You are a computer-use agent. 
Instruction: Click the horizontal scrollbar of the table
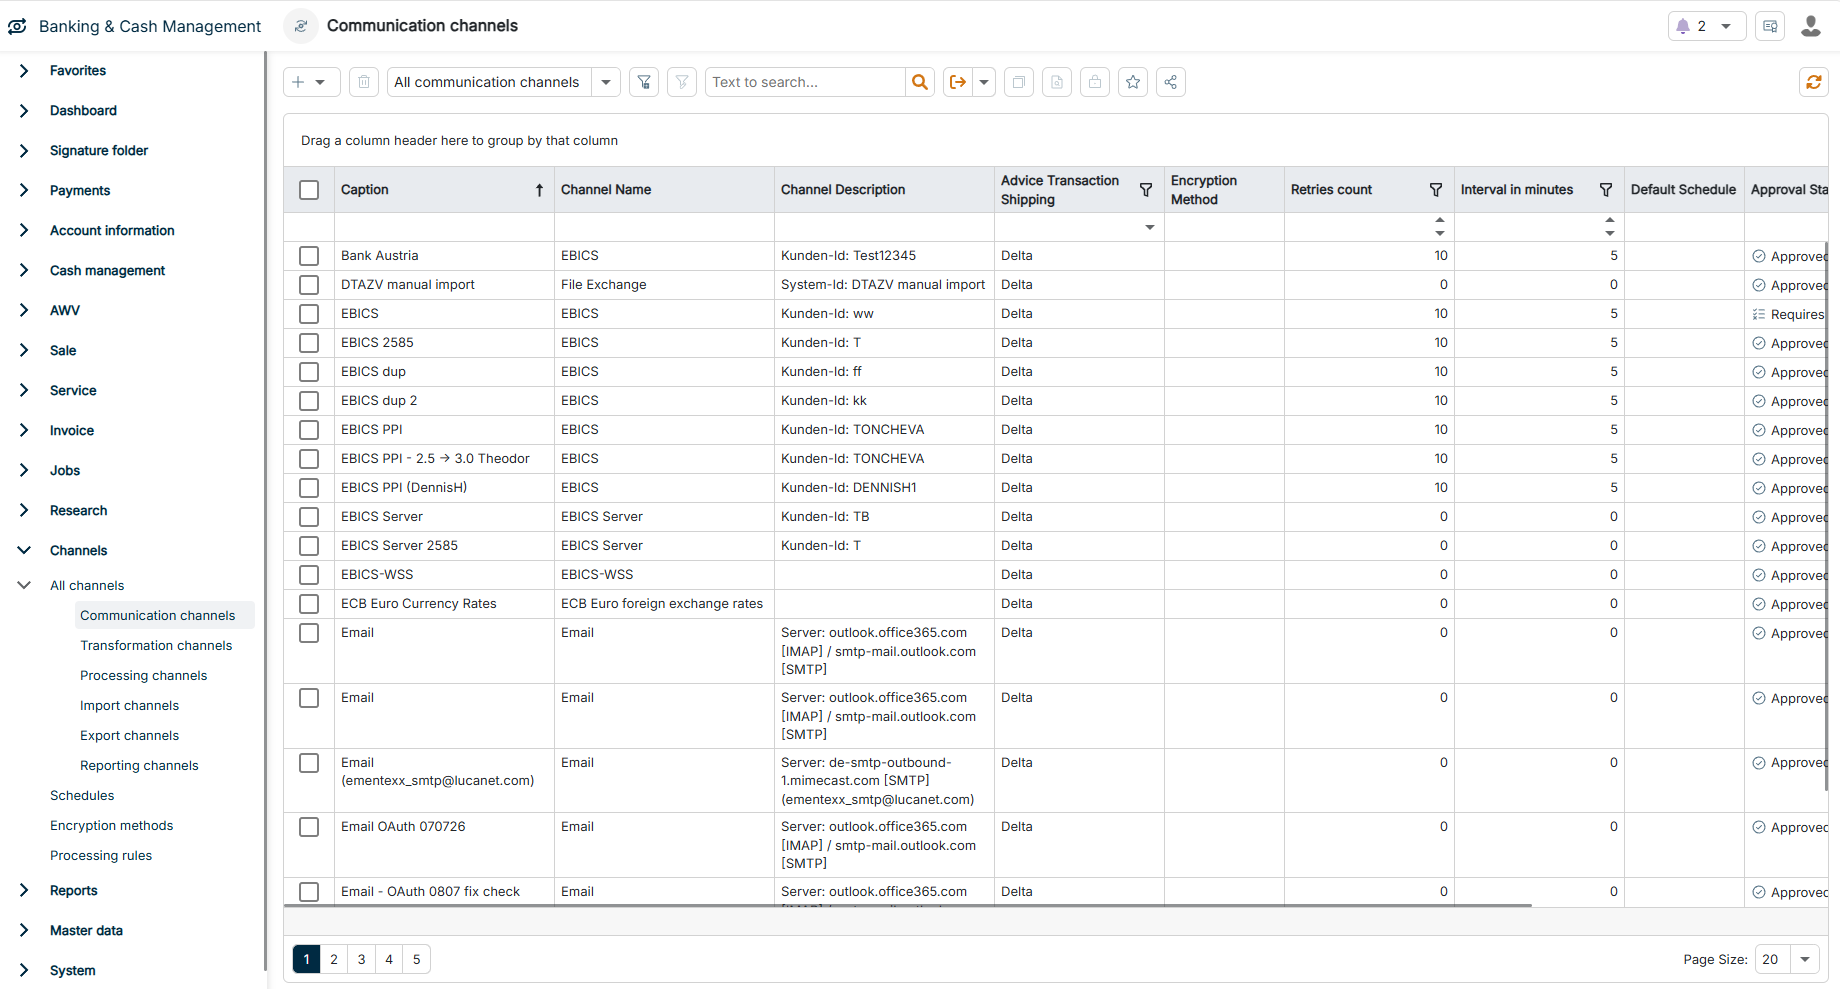point(908,906)
